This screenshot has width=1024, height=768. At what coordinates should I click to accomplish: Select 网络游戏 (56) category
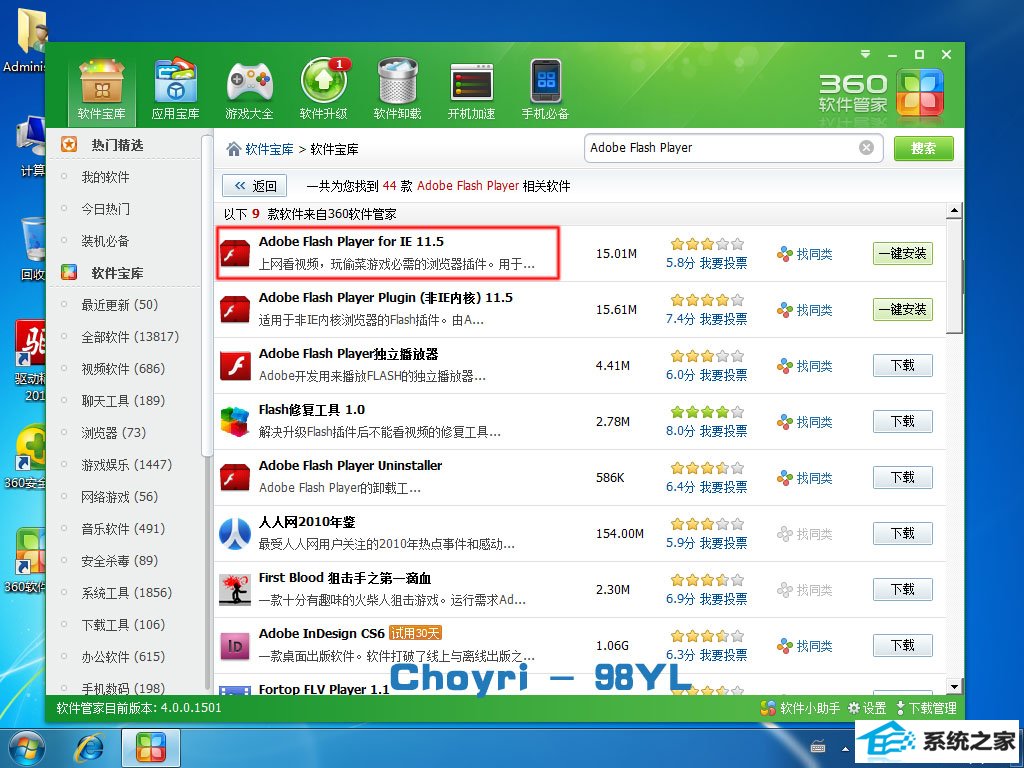pyautogui.click(x=120, y=496)
